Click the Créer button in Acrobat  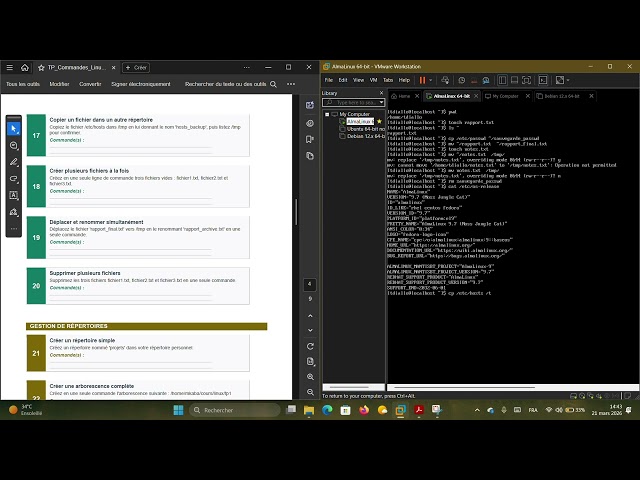point(136,68)
